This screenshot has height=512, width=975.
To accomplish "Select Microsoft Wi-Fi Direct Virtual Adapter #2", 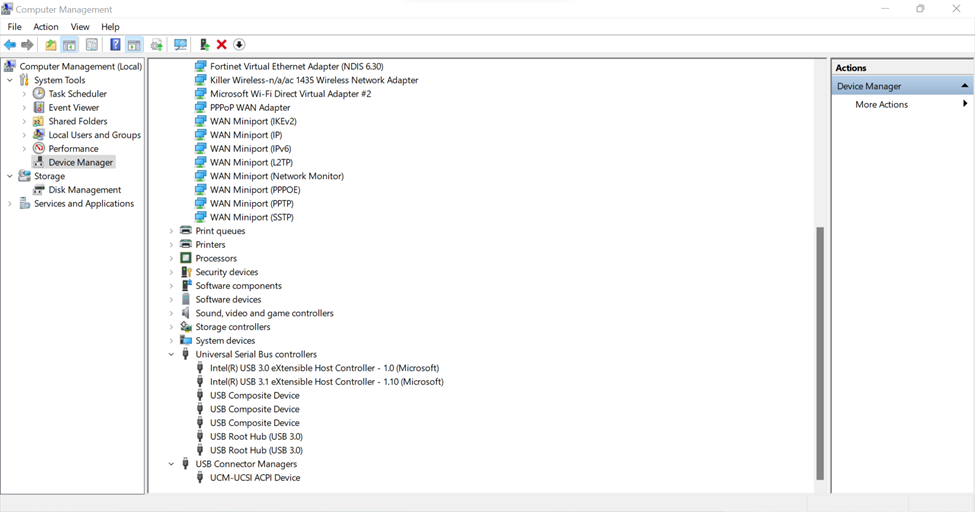I will [x=290, y=93].
